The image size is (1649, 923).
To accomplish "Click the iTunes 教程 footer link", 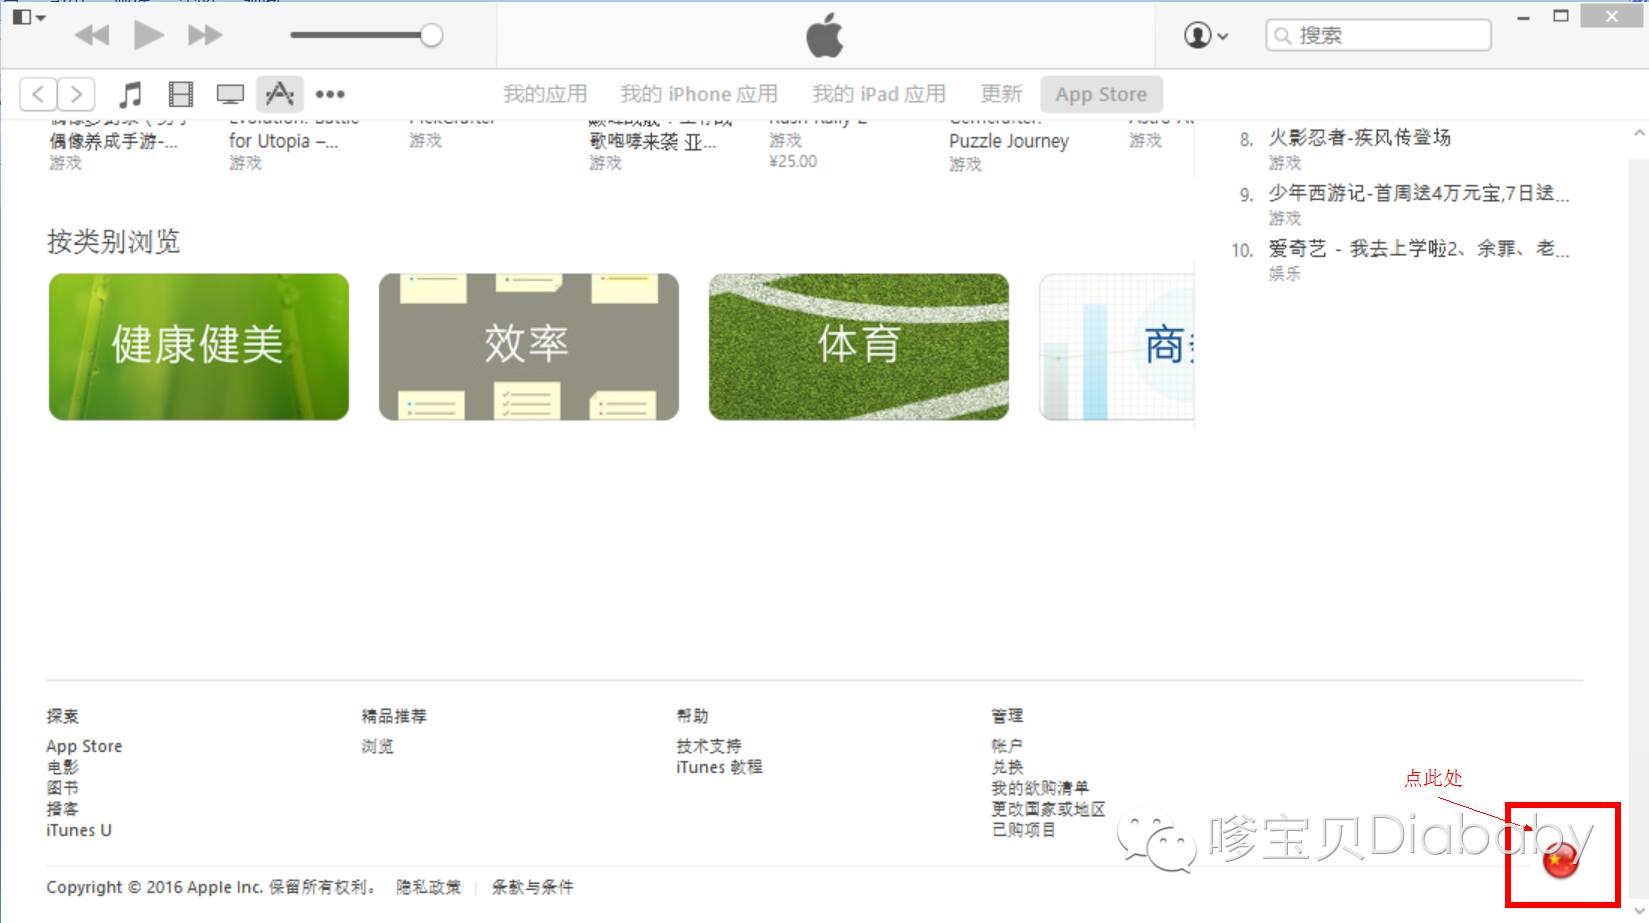I will (x=719, y=767).
